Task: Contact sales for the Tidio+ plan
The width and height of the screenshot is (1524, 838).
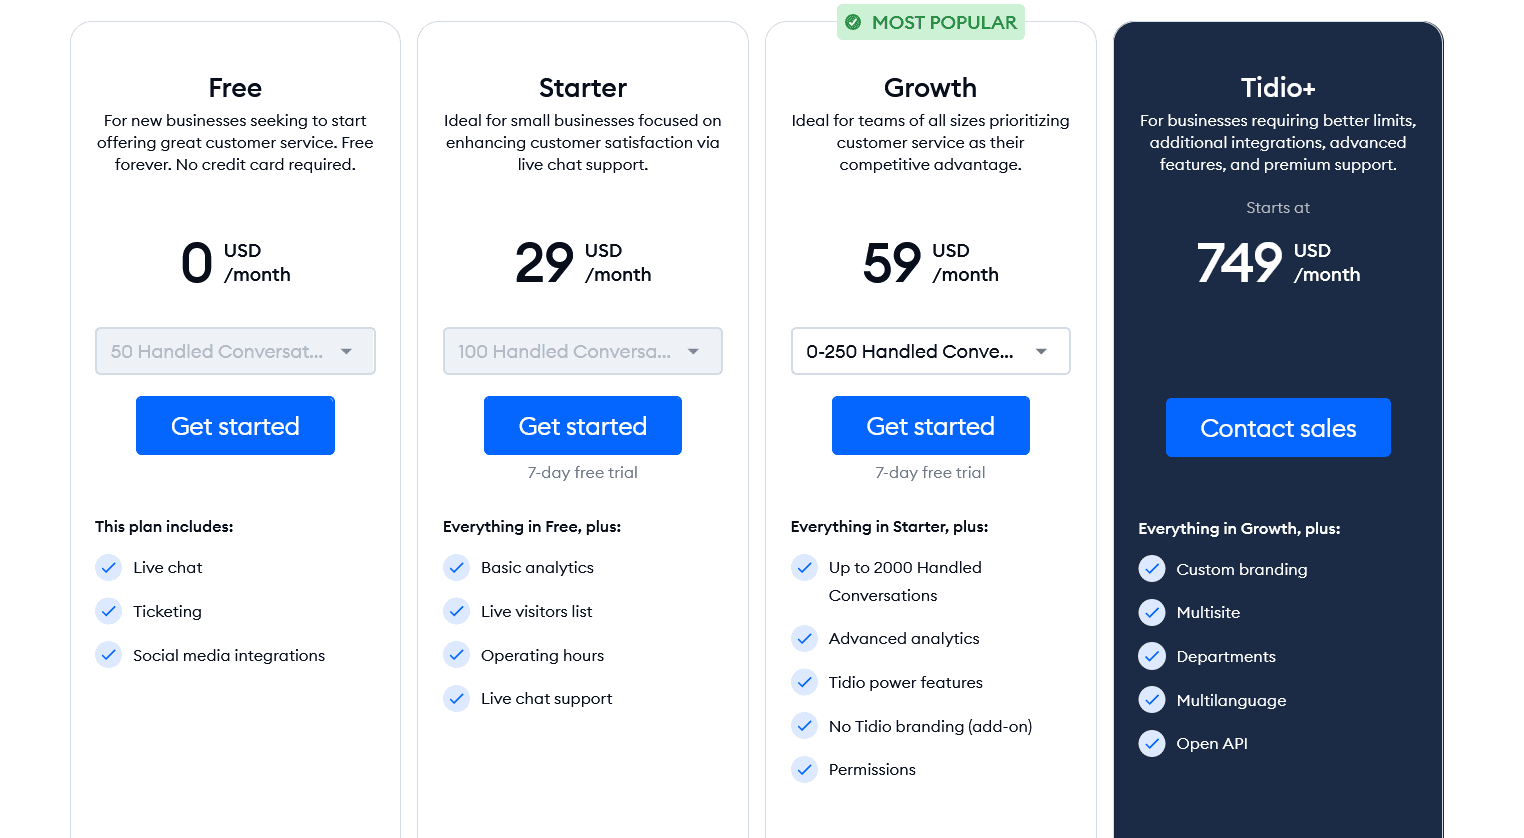Action: tap(1278, 428)
